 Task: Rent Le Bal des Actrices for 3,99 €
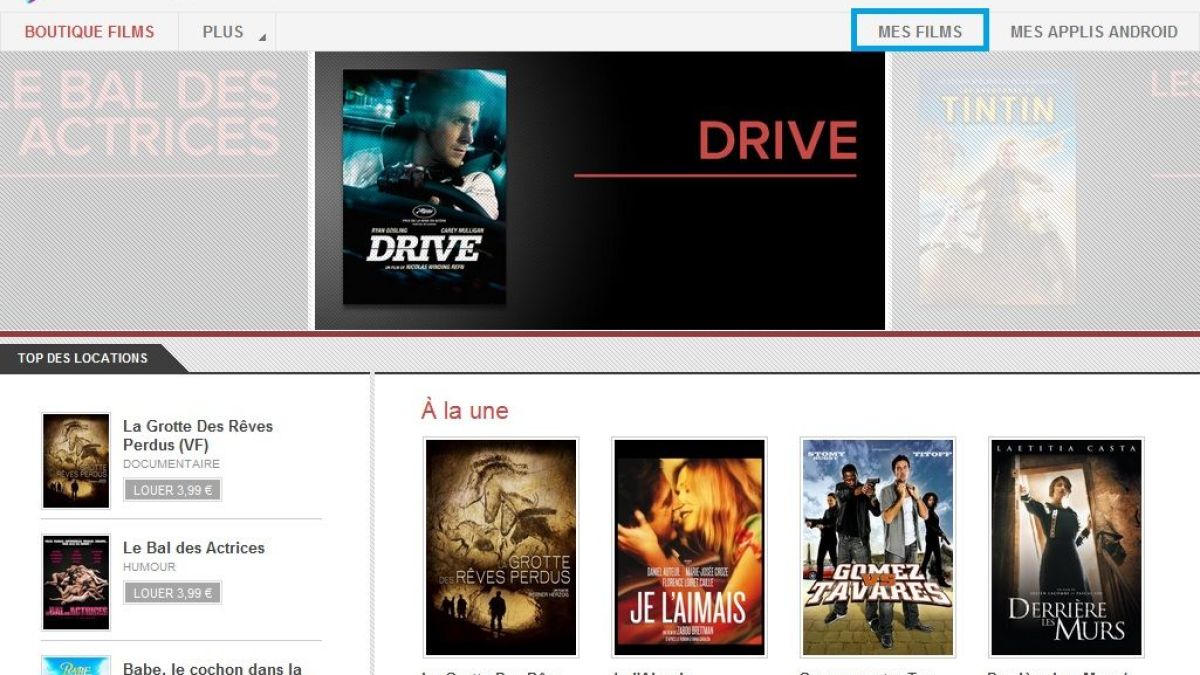(x=172, y=593)
